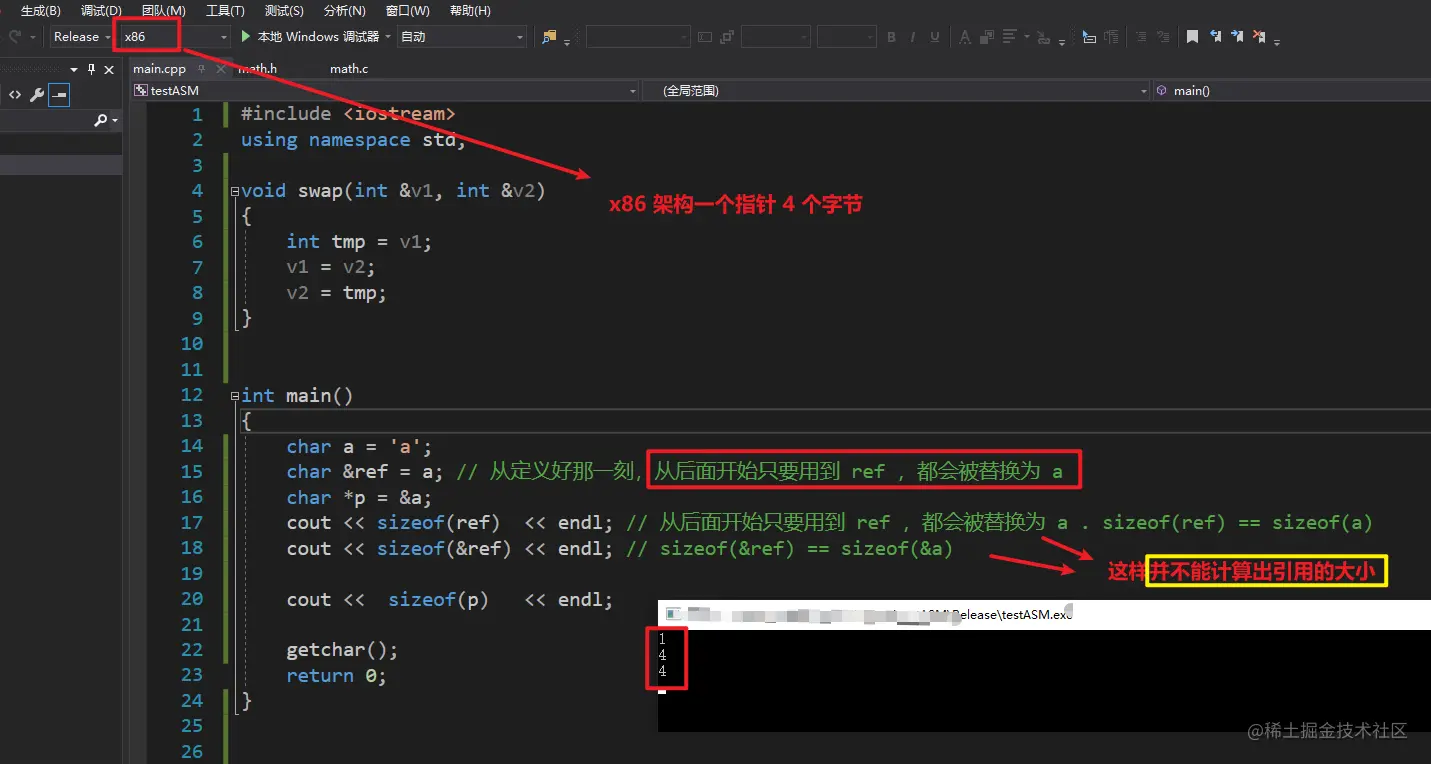Click the 'using namespace std;' line
The image size is (1431, 764).
click(x=353, y=140)
